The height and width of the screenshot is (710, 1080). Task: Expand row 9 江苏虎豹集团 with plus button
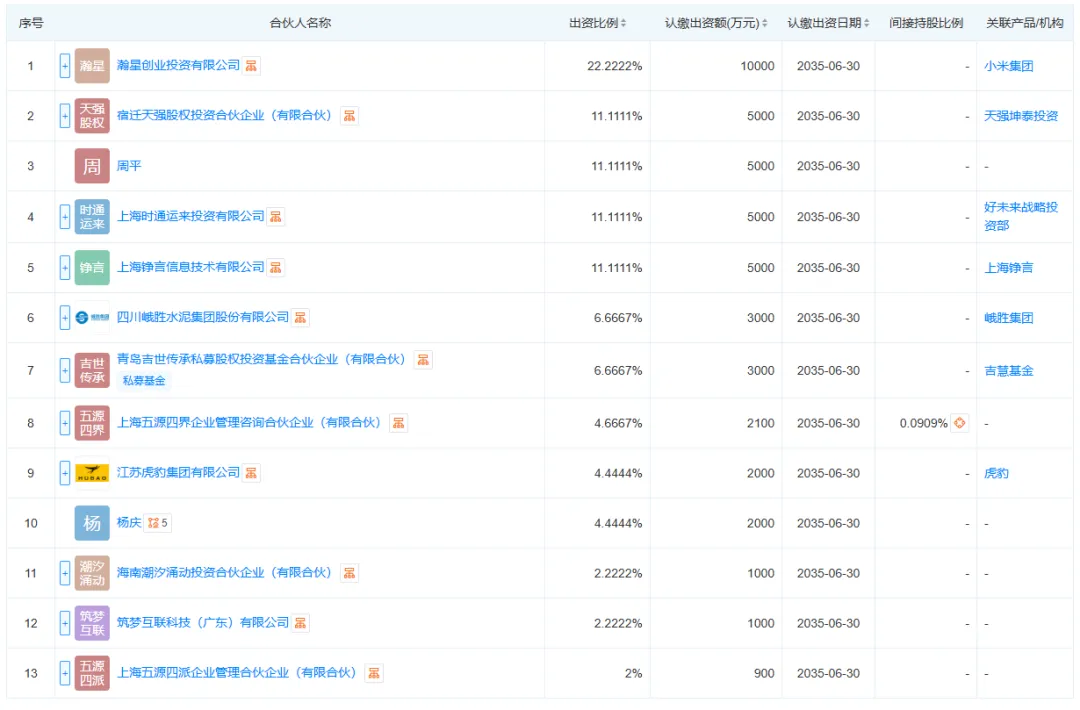[x=65, y=473]
